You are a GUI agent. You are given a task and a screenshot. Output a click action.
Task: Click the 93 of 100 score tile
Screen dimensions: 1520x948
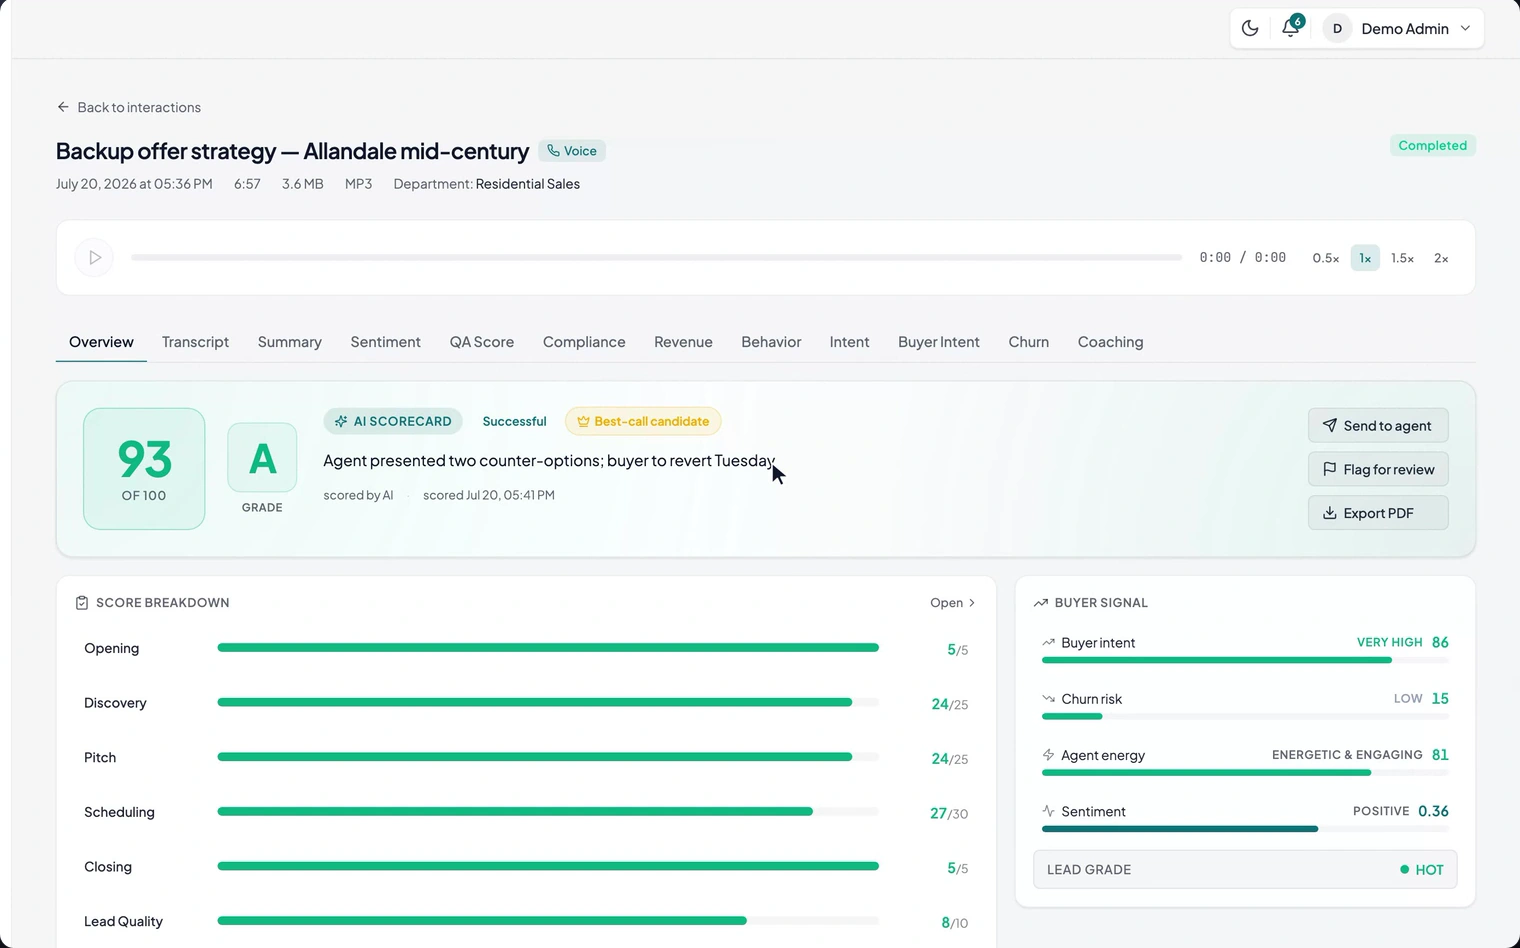[x=144, y=469]
